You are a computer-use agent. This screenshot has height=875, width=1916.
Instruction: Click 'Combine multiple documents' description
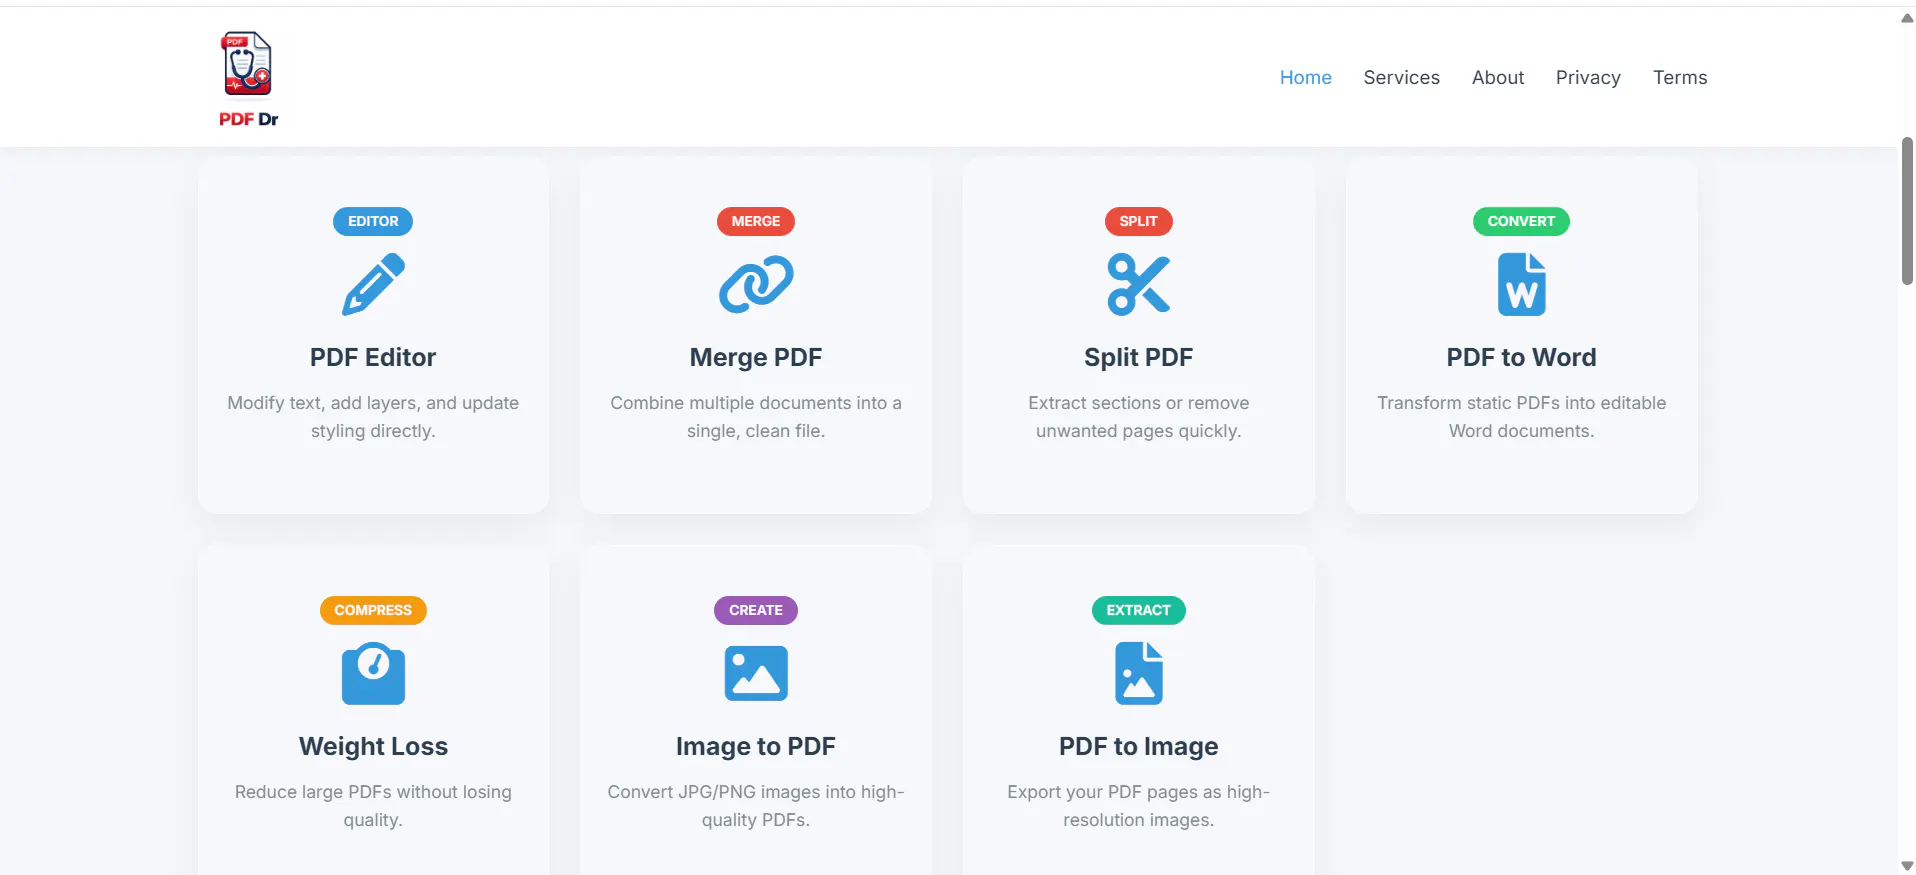756,417
